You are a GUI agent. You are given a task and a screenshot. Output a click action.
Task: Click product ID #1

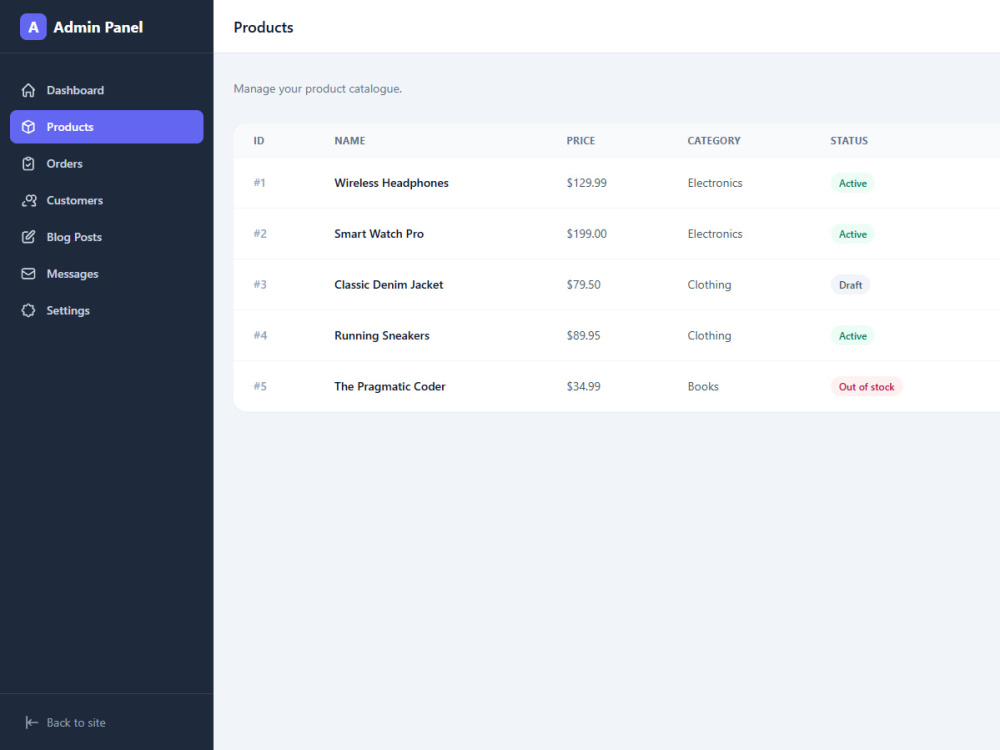pos(260,183)
